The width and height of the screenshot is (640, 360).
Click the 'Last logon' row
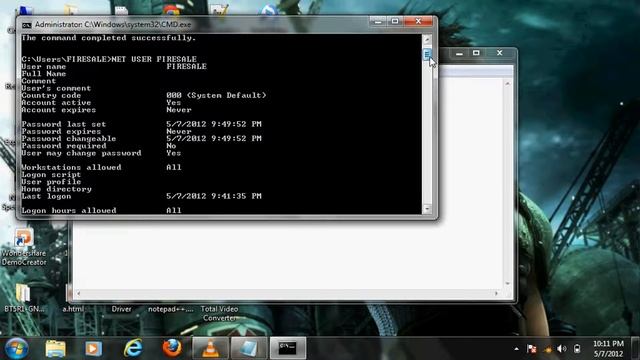(141, 196)
